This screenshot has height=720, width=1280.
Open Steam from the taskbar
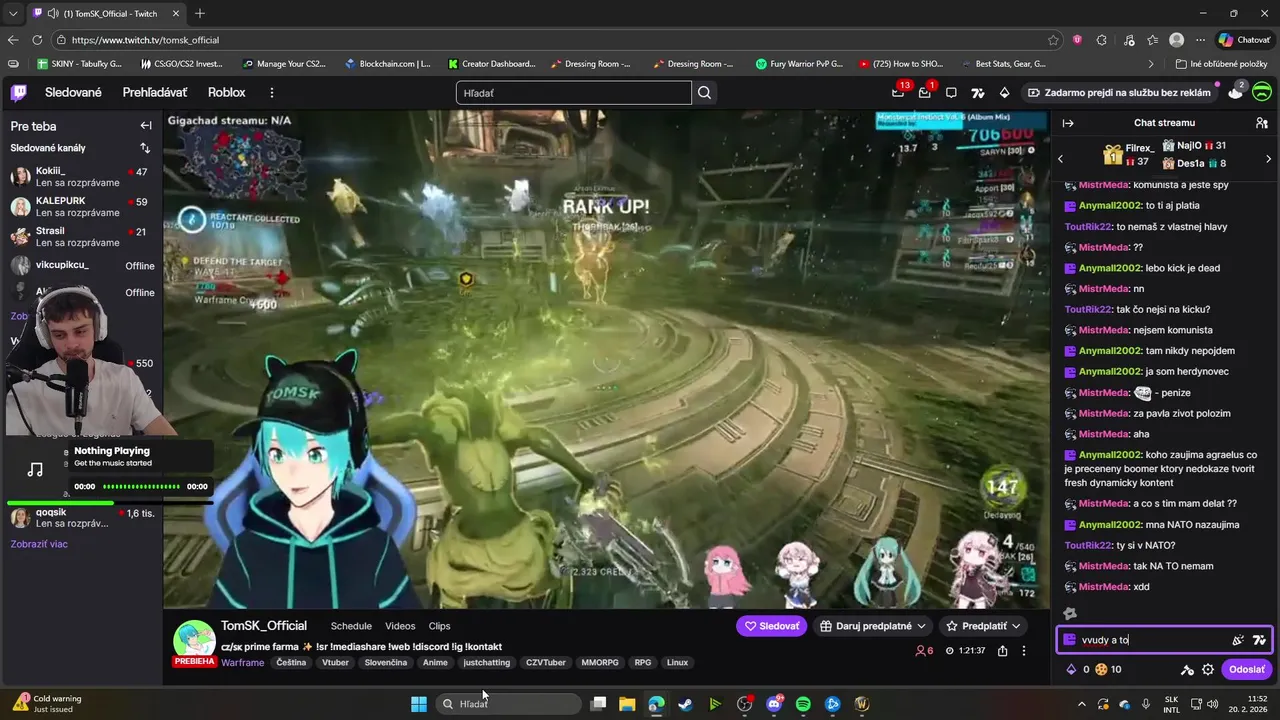tap(685, 704)
